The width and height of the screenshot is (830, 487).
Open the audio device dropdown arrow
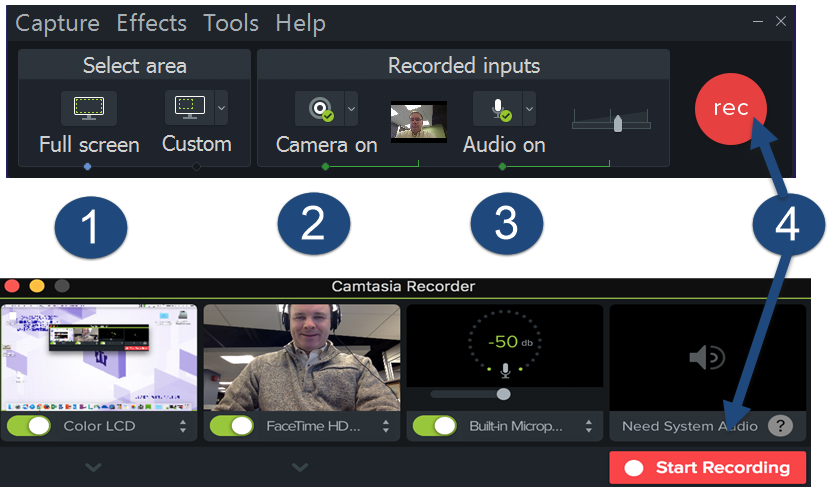pos(529,109)
